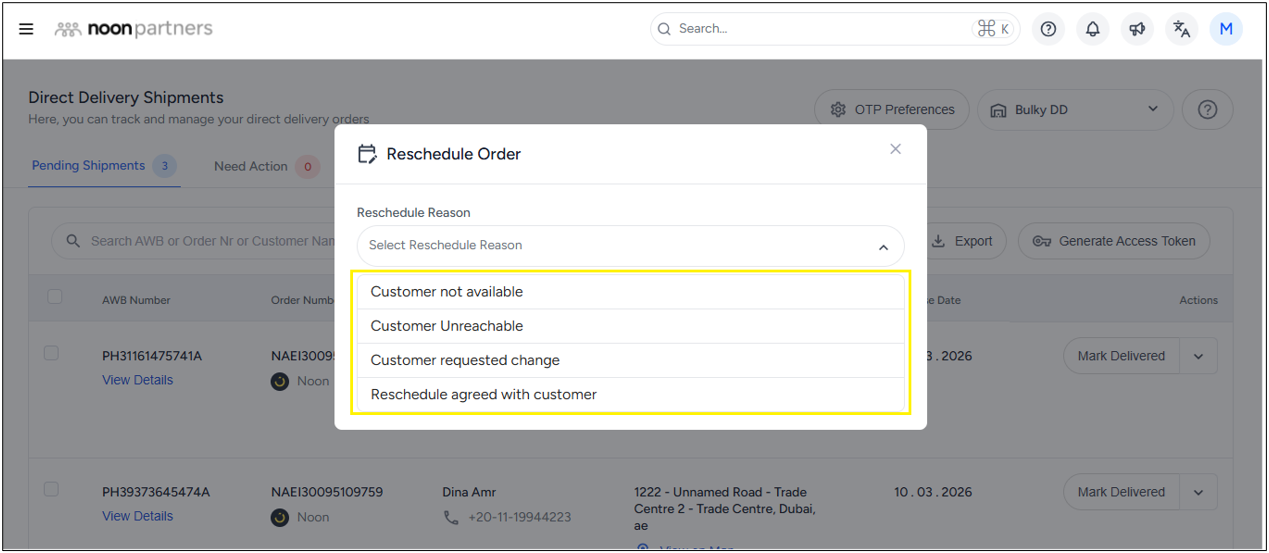Viewport: 1269px width, 553px height.
Task: Open View Details link for PH39373645474A
Action: (x=137, y=516)
